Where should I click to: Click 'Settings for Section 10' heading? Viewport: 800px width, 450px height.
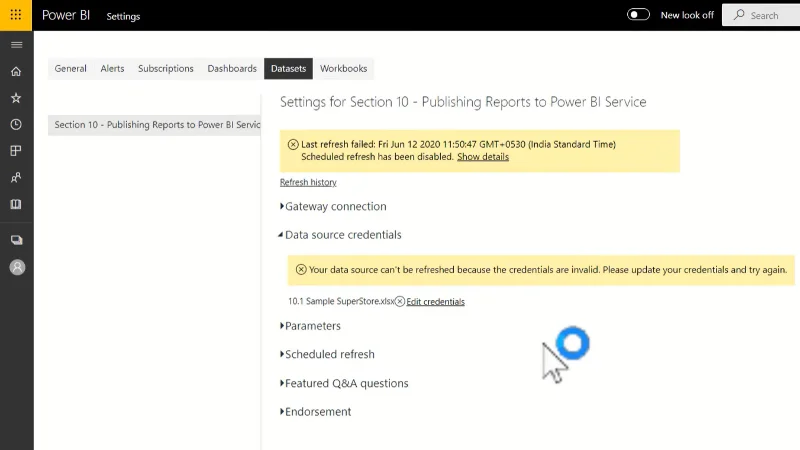pos(463,102)
